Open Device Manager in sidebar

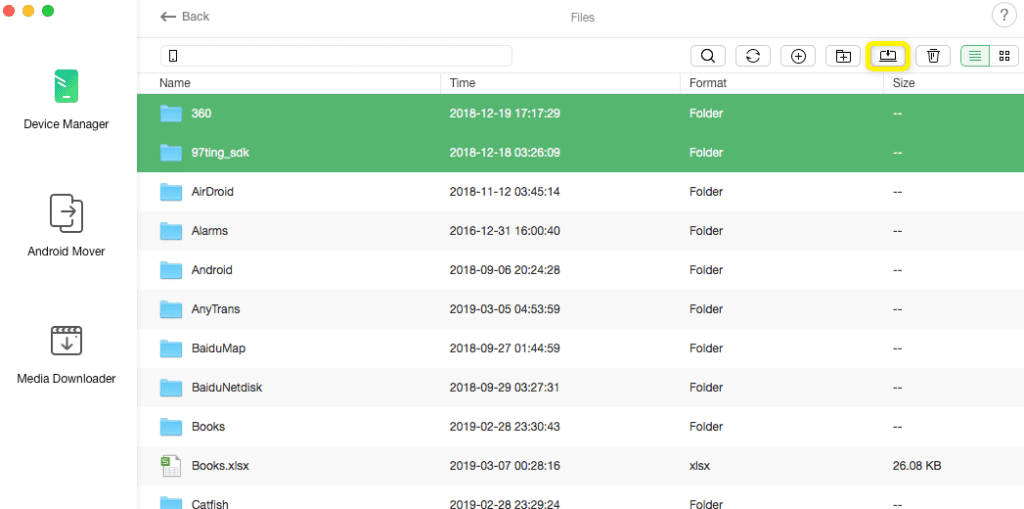click(x=66, y=98)
